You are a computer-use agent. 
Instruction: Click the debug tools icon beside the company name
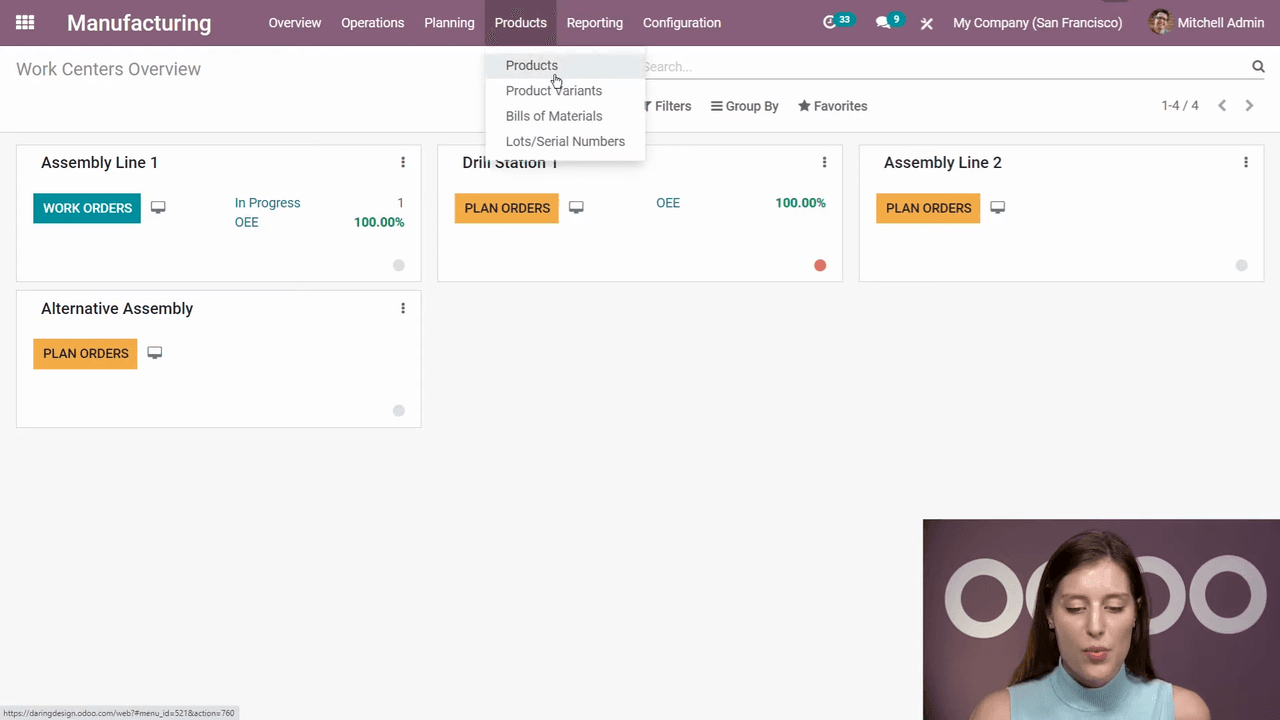(926, 23)
